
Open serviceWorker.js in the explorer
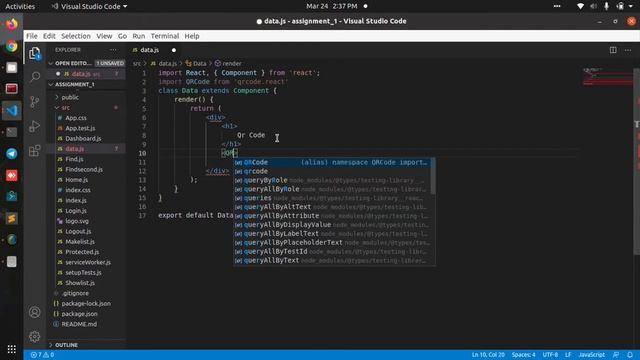pos(88,262)
